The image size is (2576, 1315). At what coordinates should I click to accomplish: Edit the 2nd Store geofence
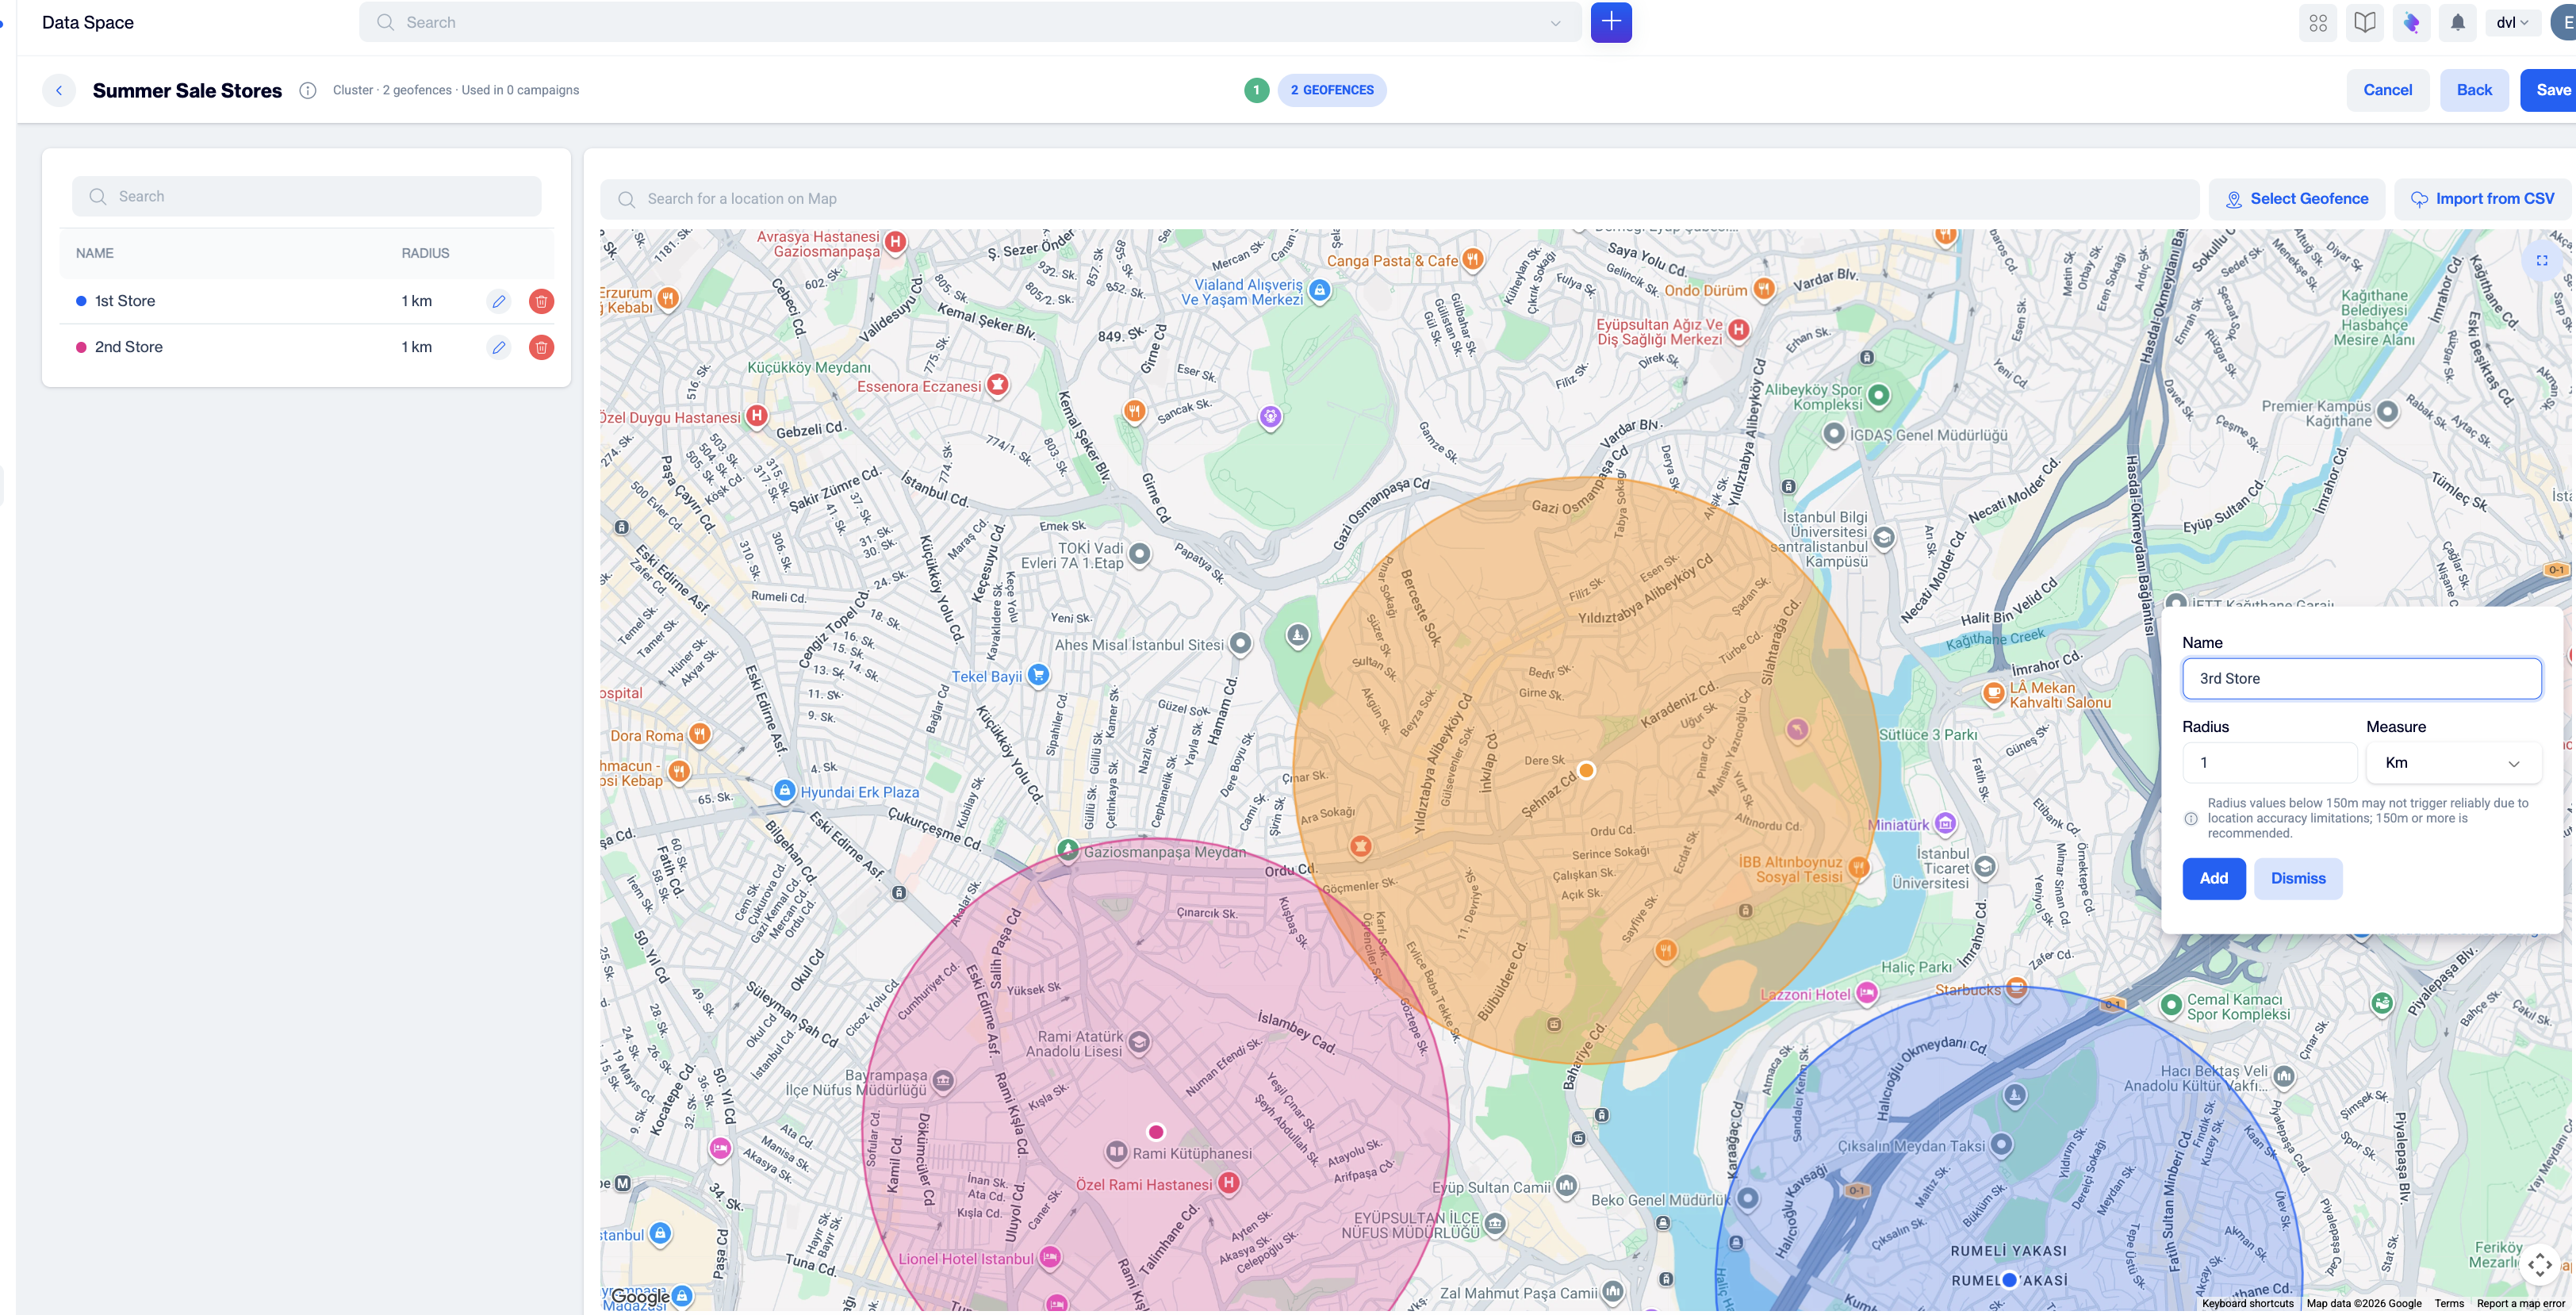coord(499,347)
